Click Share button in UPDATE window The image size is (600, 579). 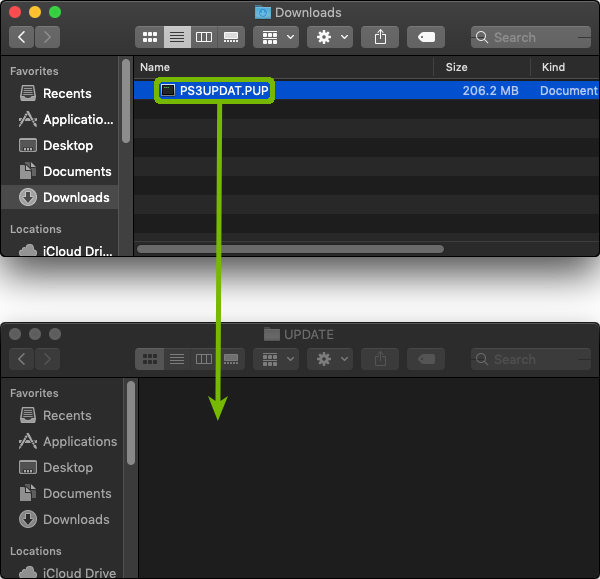[380, 359]
